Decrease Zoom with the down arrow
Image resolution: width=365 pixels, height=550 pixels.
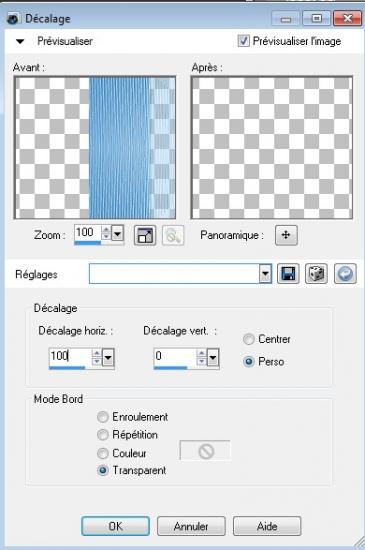[x=106, y=236]
